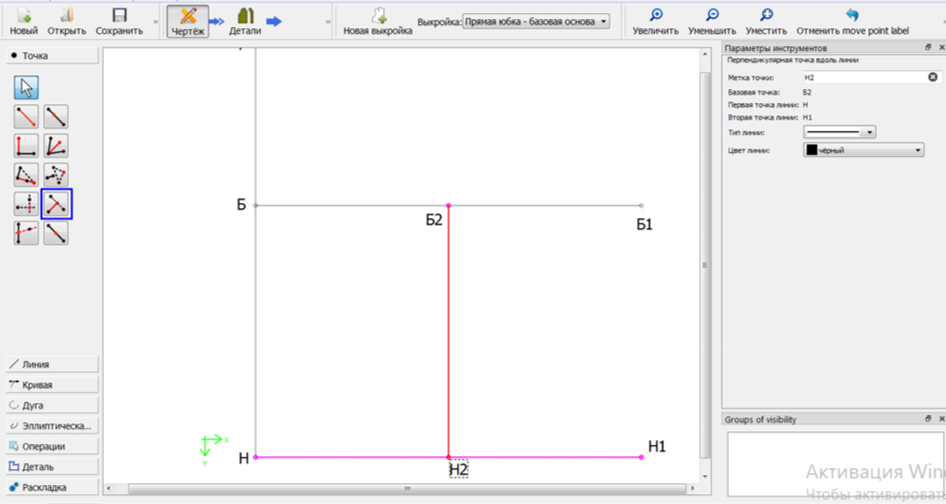Open the Тип линии dropdown
946x504 pixels.
[839, 132]
